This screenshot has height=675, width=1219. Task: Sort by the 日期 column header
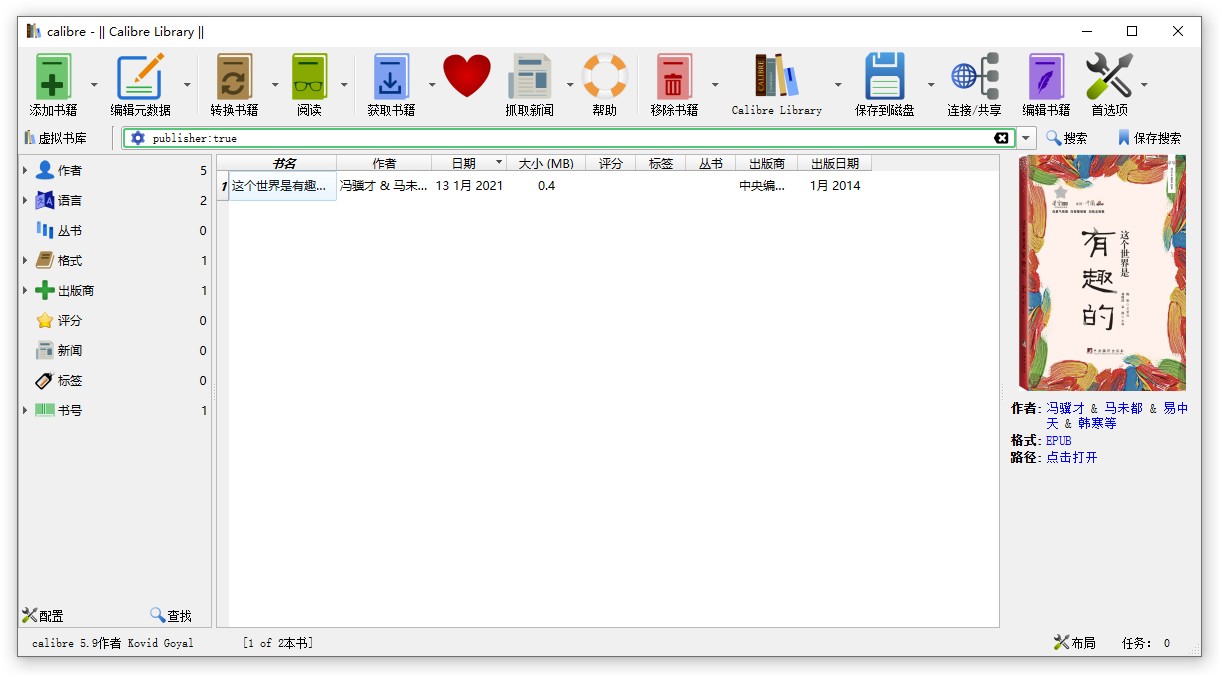pyautogui.click(x=469, y=163)
